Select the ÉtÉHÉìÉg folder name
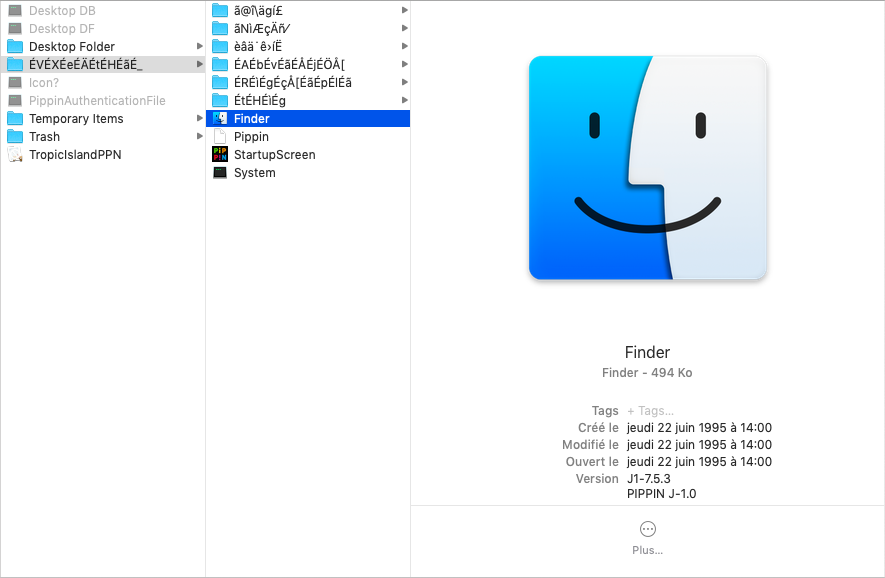The height and width of the screenshot is (578, 885). tap(260, 100)
